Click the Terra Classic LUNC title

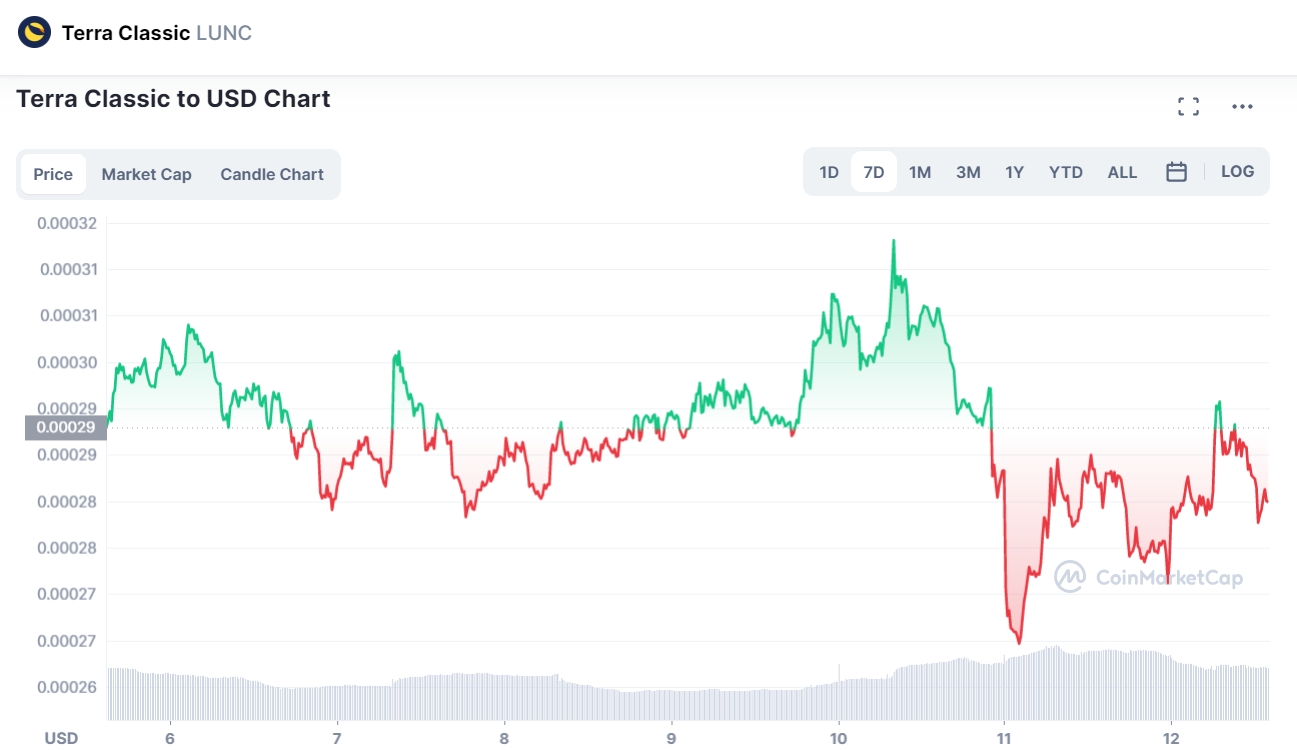[156, 33]
